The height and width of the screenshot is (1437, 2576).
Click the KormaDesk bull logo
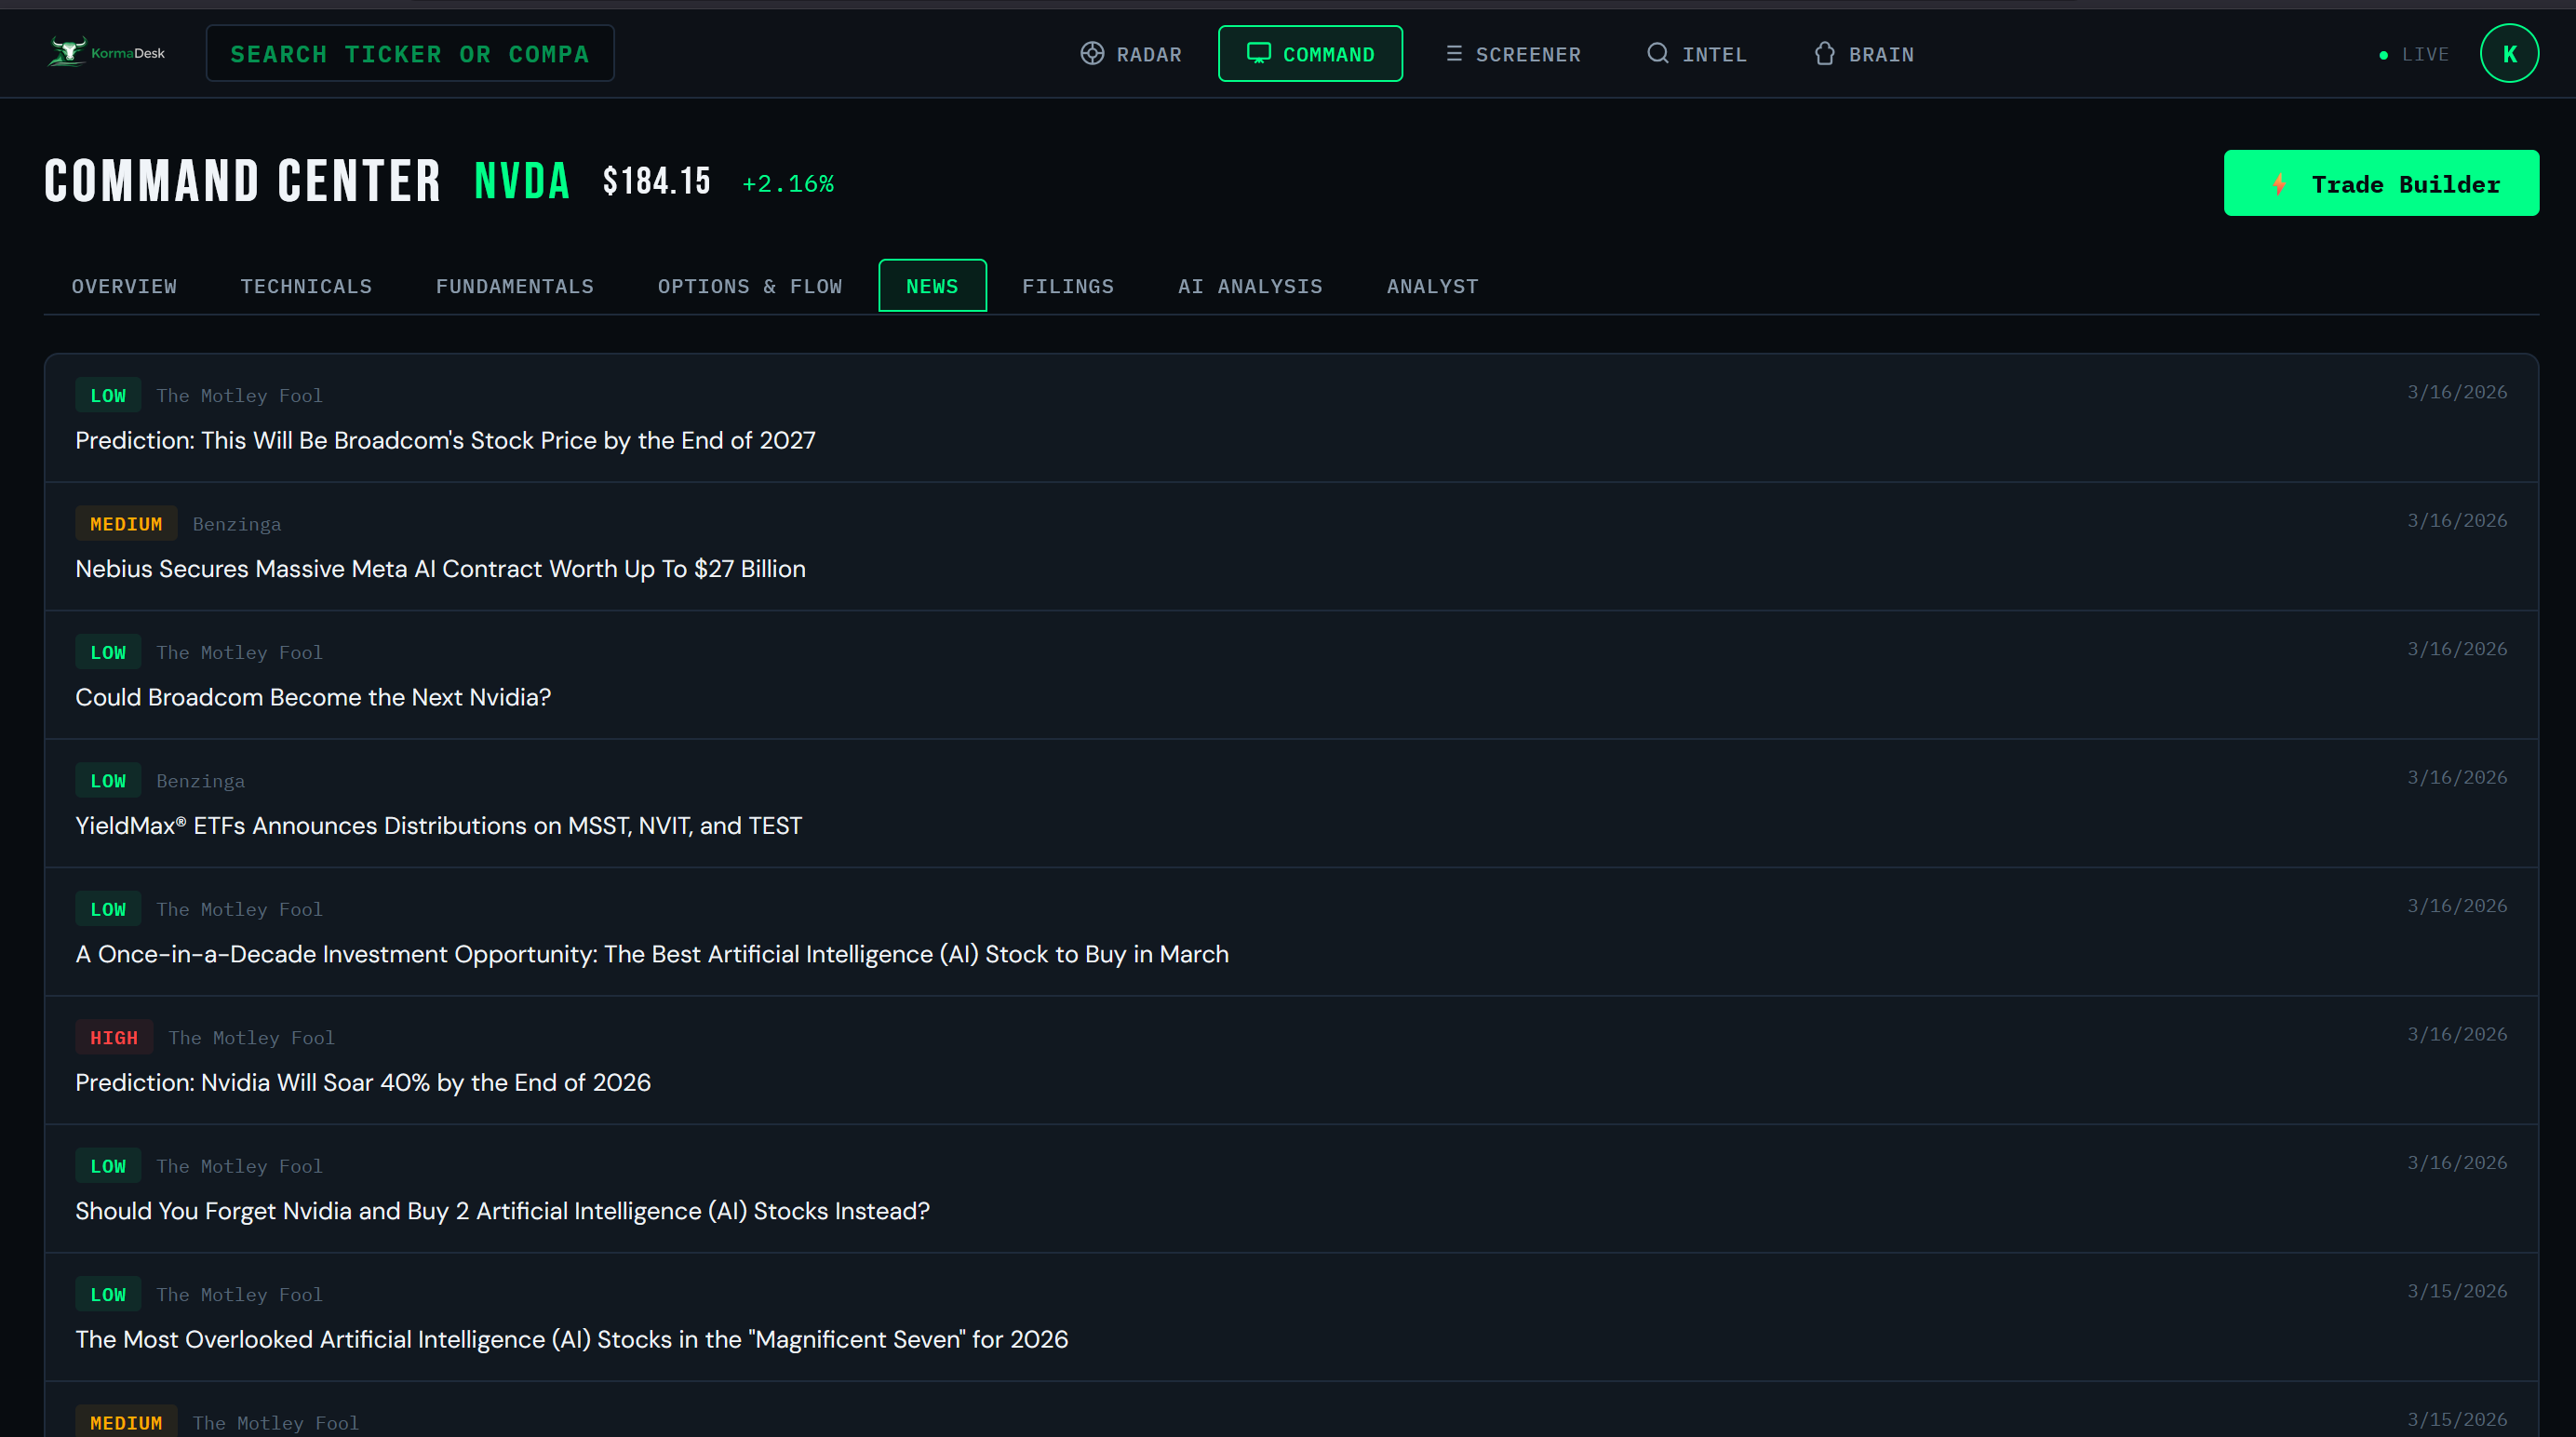[x=68, y=52]
